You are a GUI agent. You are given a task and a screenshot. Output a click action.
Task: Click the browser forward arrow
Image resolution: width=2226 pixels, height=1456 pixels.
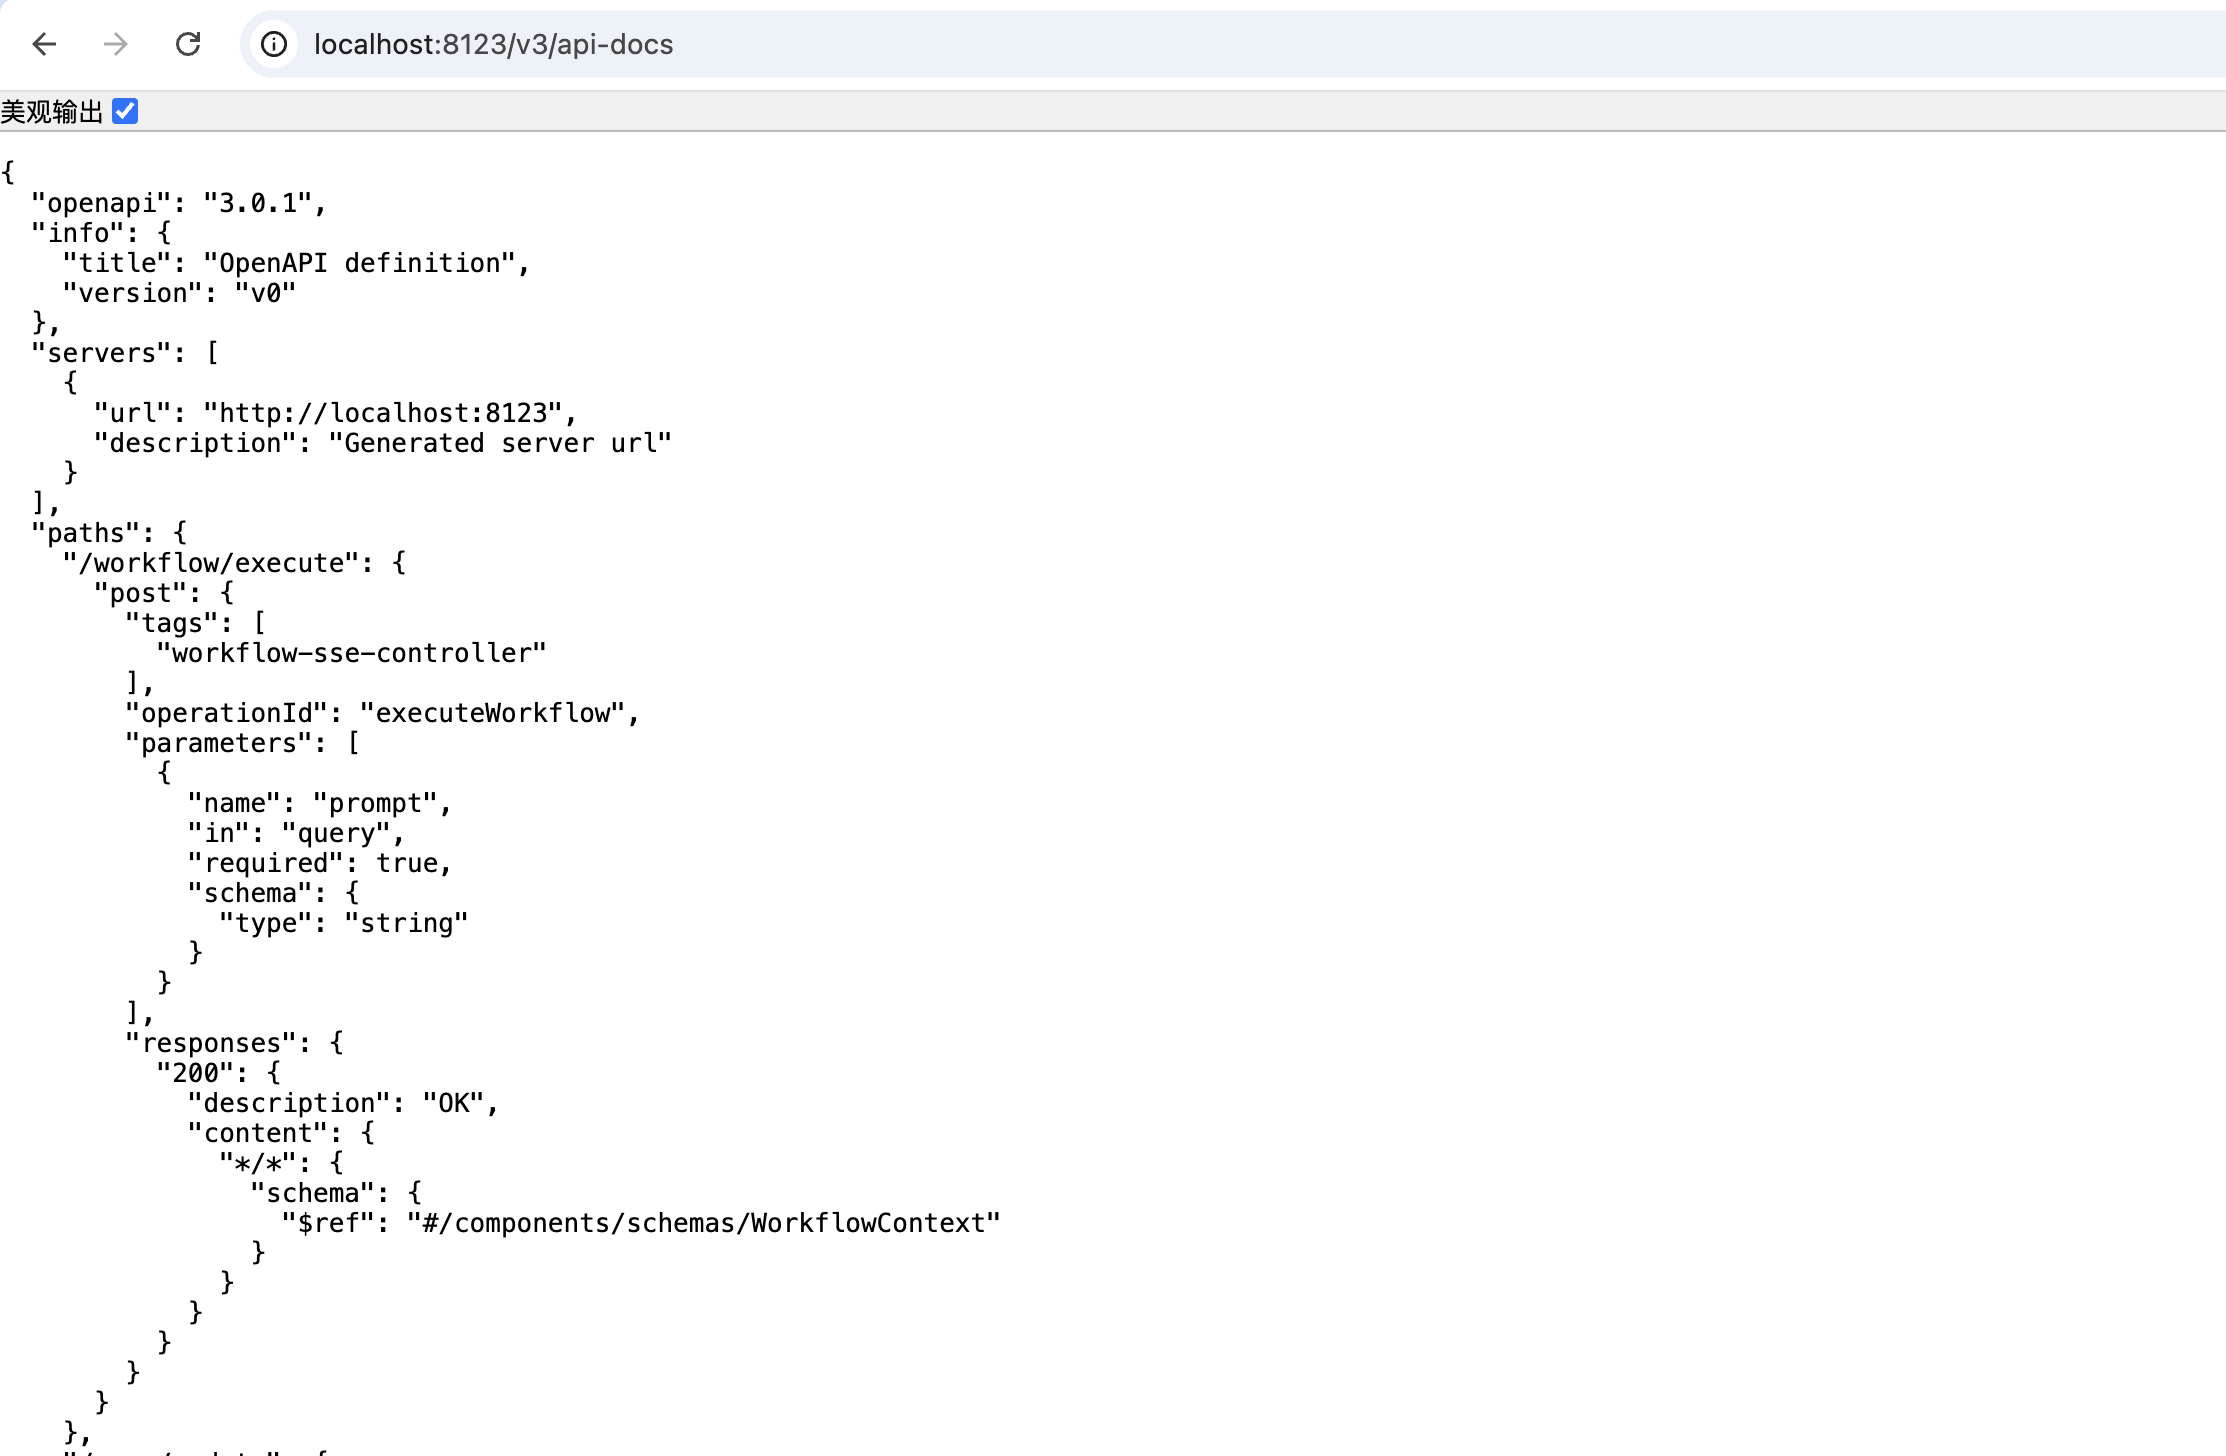[x=116, y=44]
